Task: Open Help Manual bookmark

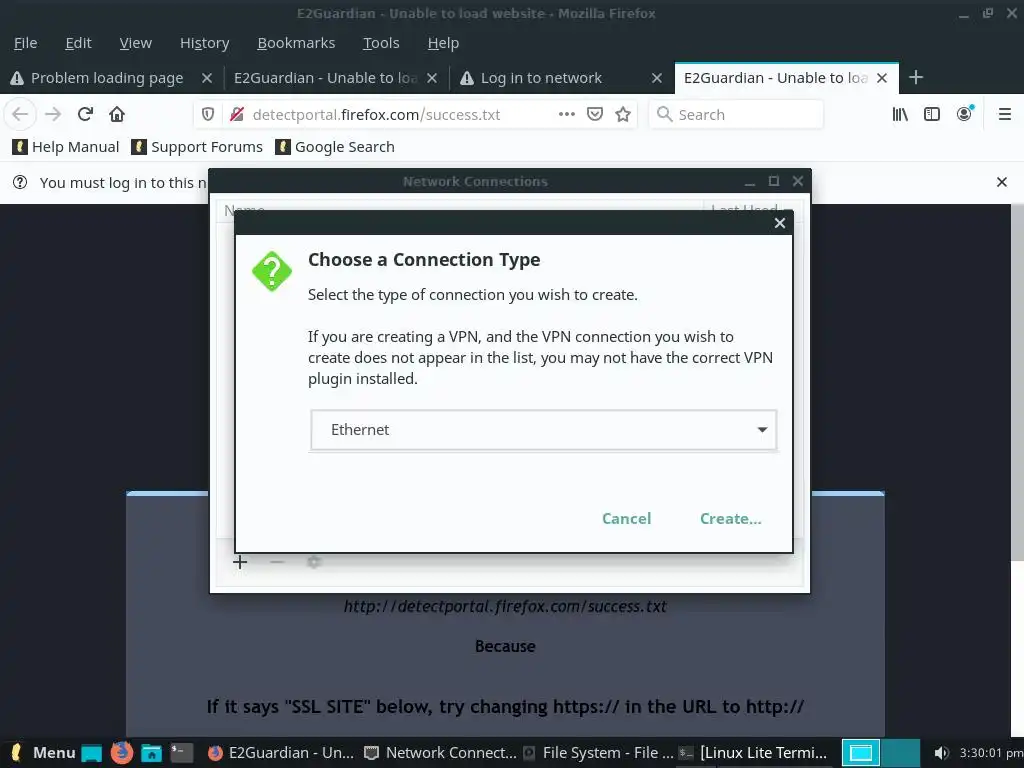Action: click(x=66, y=147)
